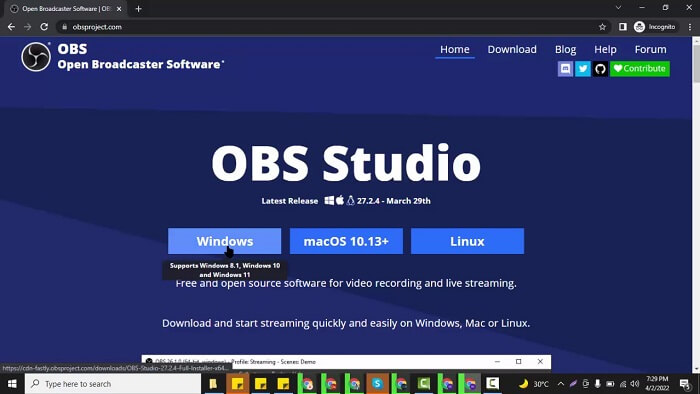700x394 pixels.
Task: Click the 27.2.4 - March 29th text
Action: coord(394,201)
